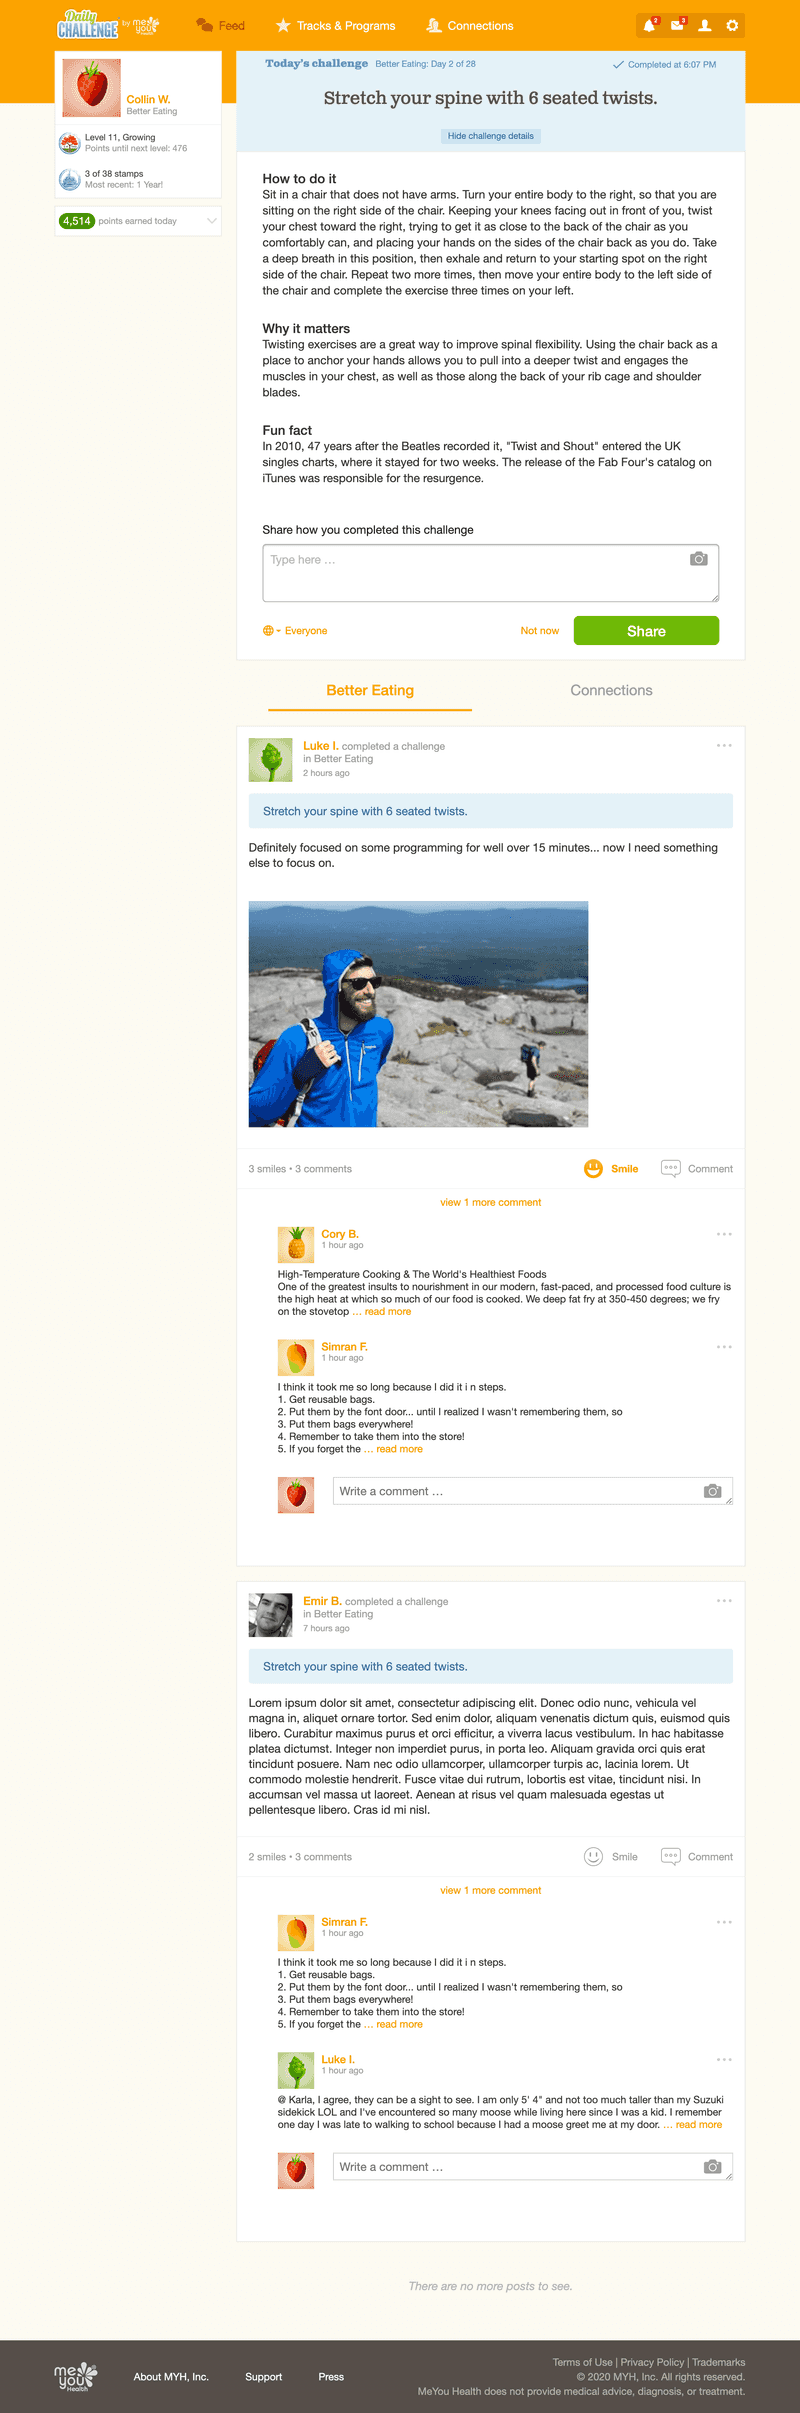
Task: Expand 'view 1 more comment' under Luke's post
Action: click(490, 1202)
